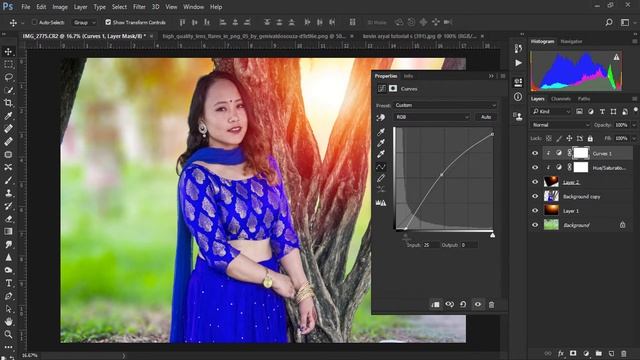Choose the edit points curve mode icon

click(381, 167)
